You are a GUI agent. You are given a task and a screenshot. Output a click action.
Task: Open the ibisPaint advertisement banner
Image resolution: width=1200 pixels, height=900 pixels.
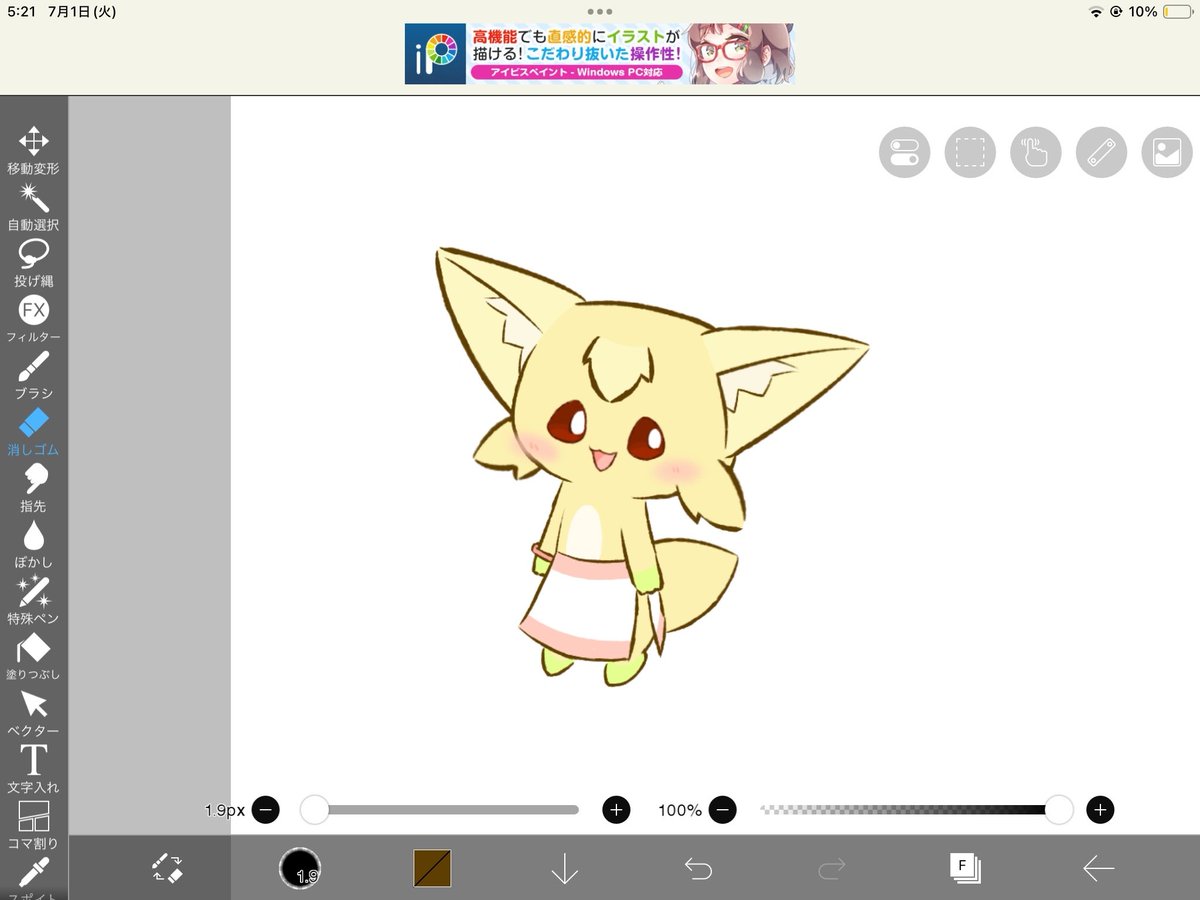[x=600, y=54]
